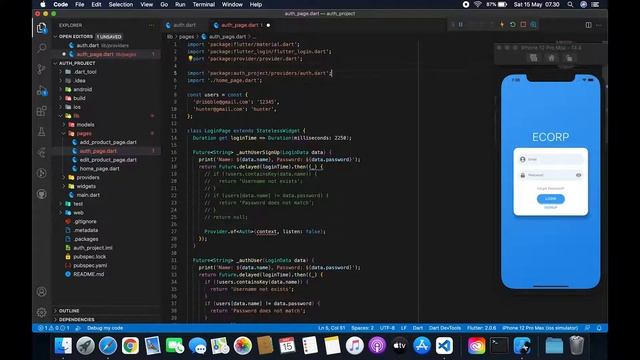Open the Extensions view
Viewport: 640px width, 360px height.
pos(42,111)
